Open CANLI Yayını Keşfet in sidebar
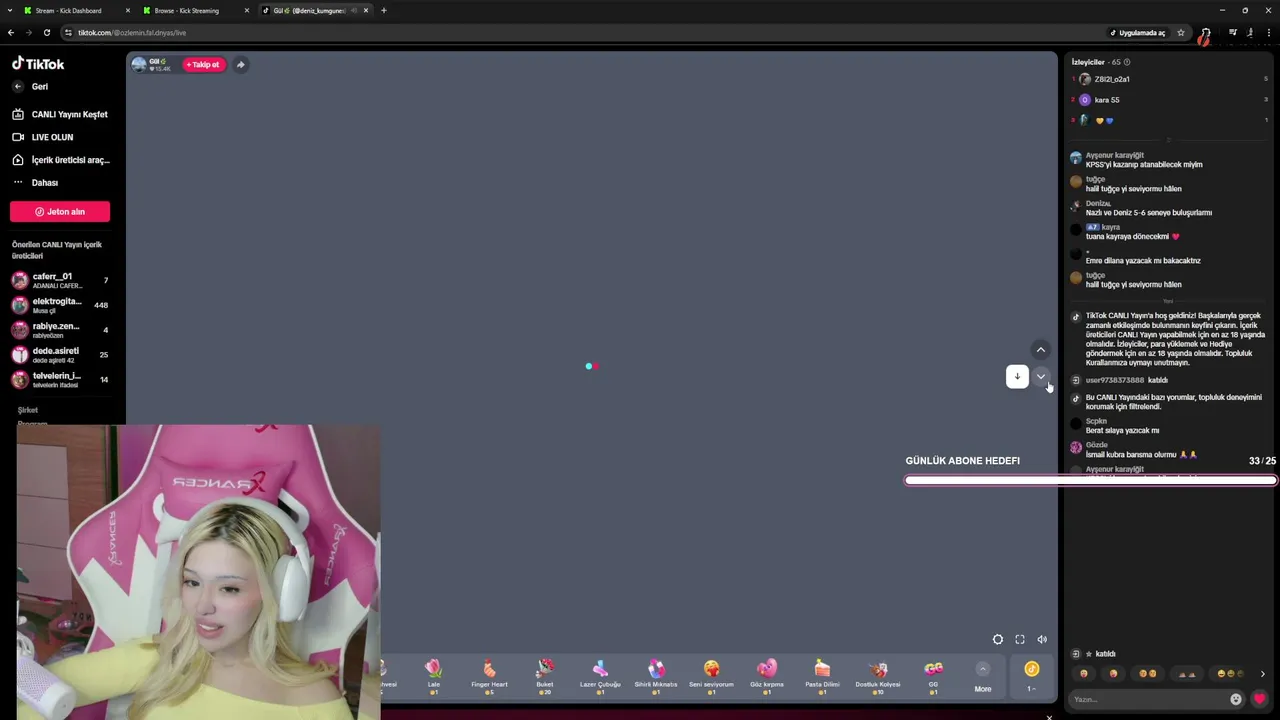The height and width of the screenshot is (720, 1280). pos(60,114)
